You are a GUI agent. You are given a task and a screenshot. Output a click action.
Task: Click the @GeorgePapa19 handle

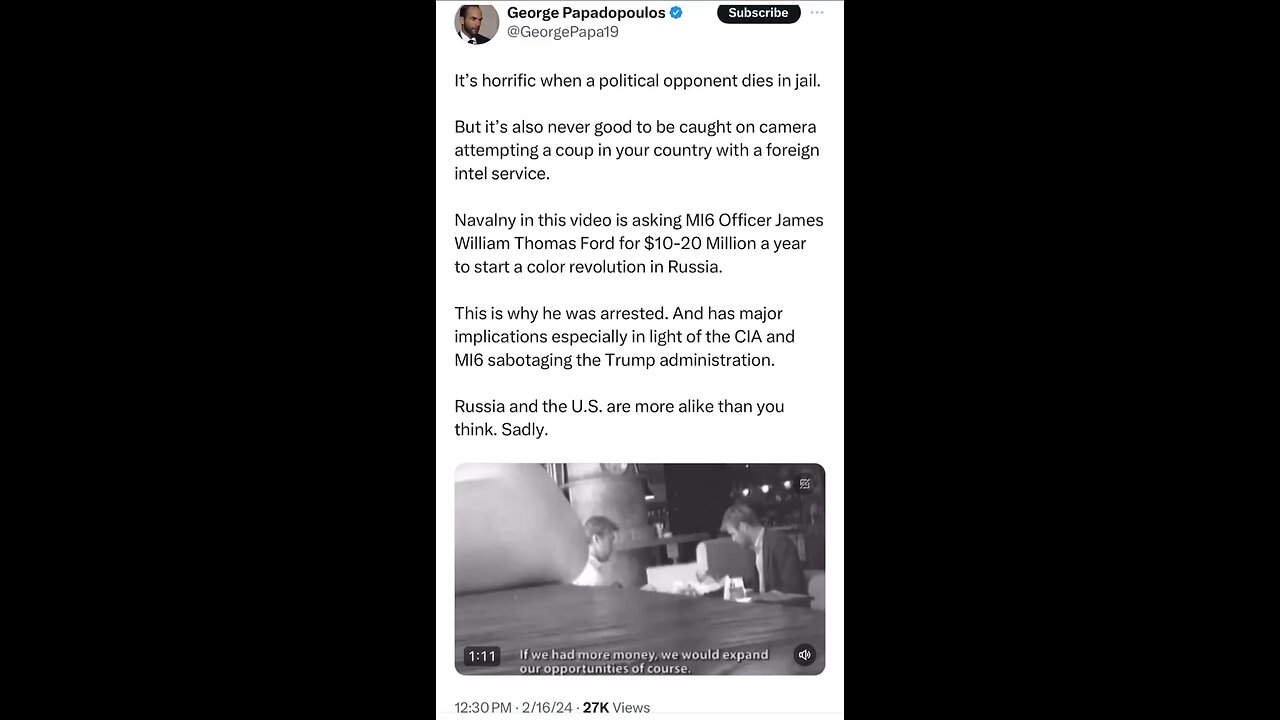click(563, 32)
